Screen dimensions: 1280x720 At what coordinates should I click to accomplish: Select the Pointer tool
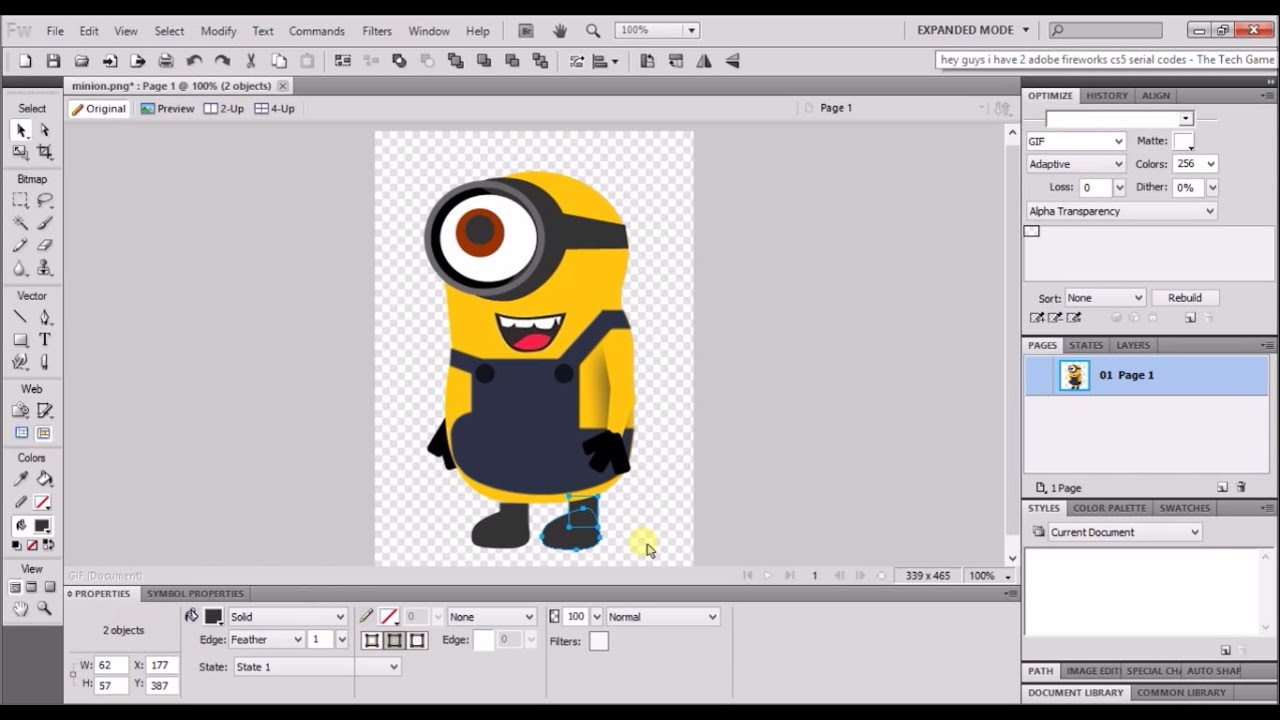coord(21,130)
